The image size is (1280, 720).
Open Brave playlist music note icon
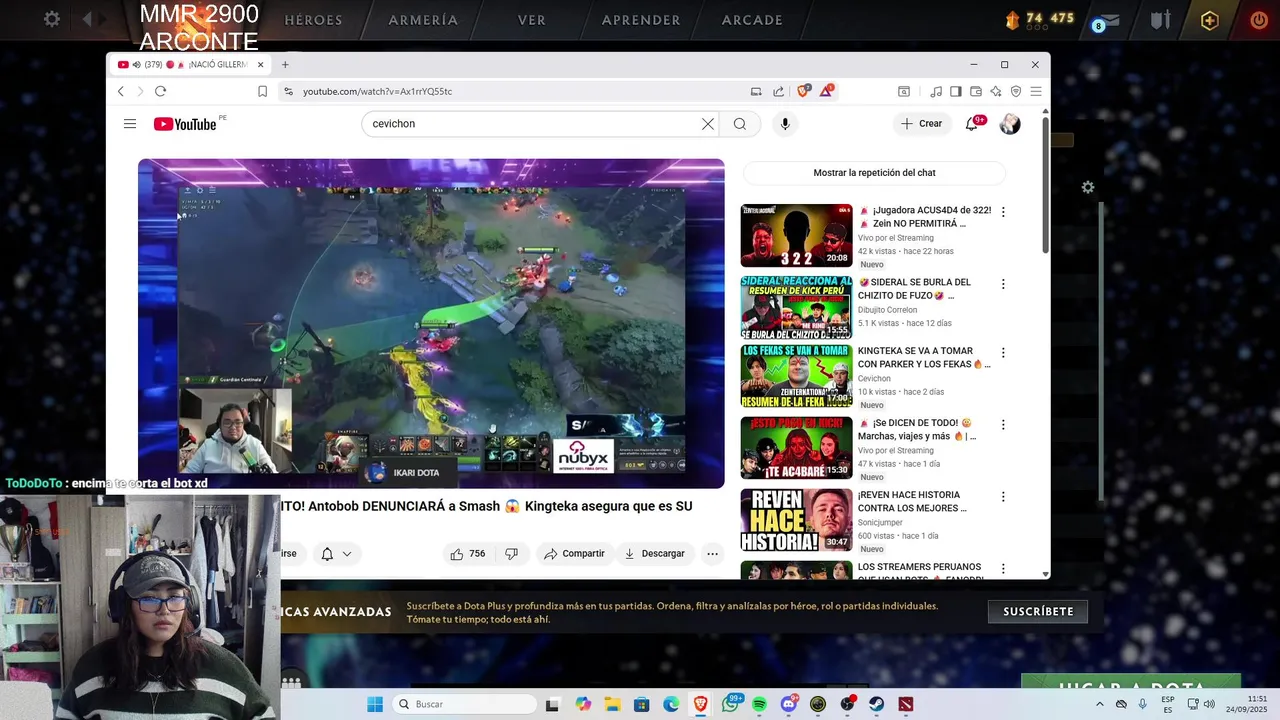pyautogui.click(x=936, y=91)
